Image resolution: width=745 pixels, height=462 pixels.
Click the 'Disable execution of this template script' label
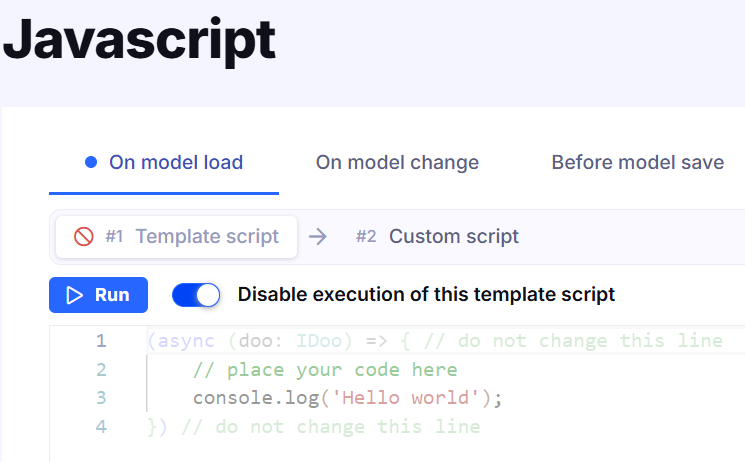426,295
